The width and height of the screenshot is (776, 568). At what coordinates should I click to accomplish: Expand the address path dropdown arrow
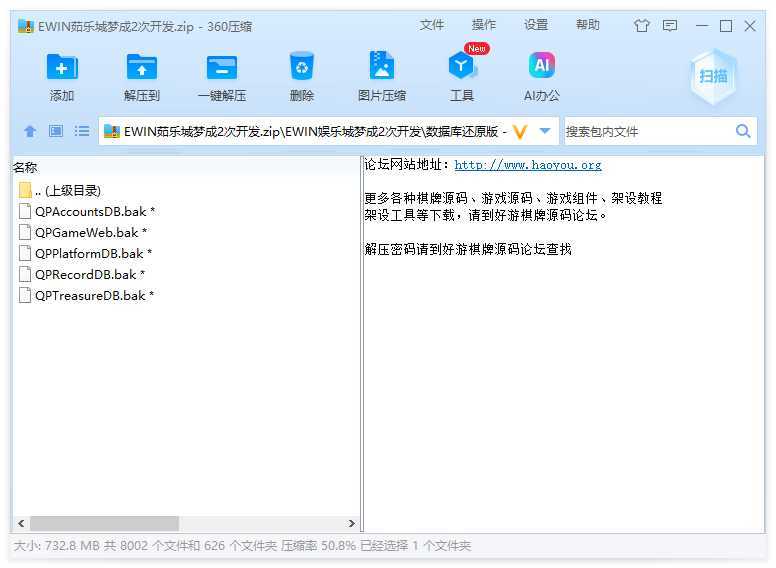point(545,131)
